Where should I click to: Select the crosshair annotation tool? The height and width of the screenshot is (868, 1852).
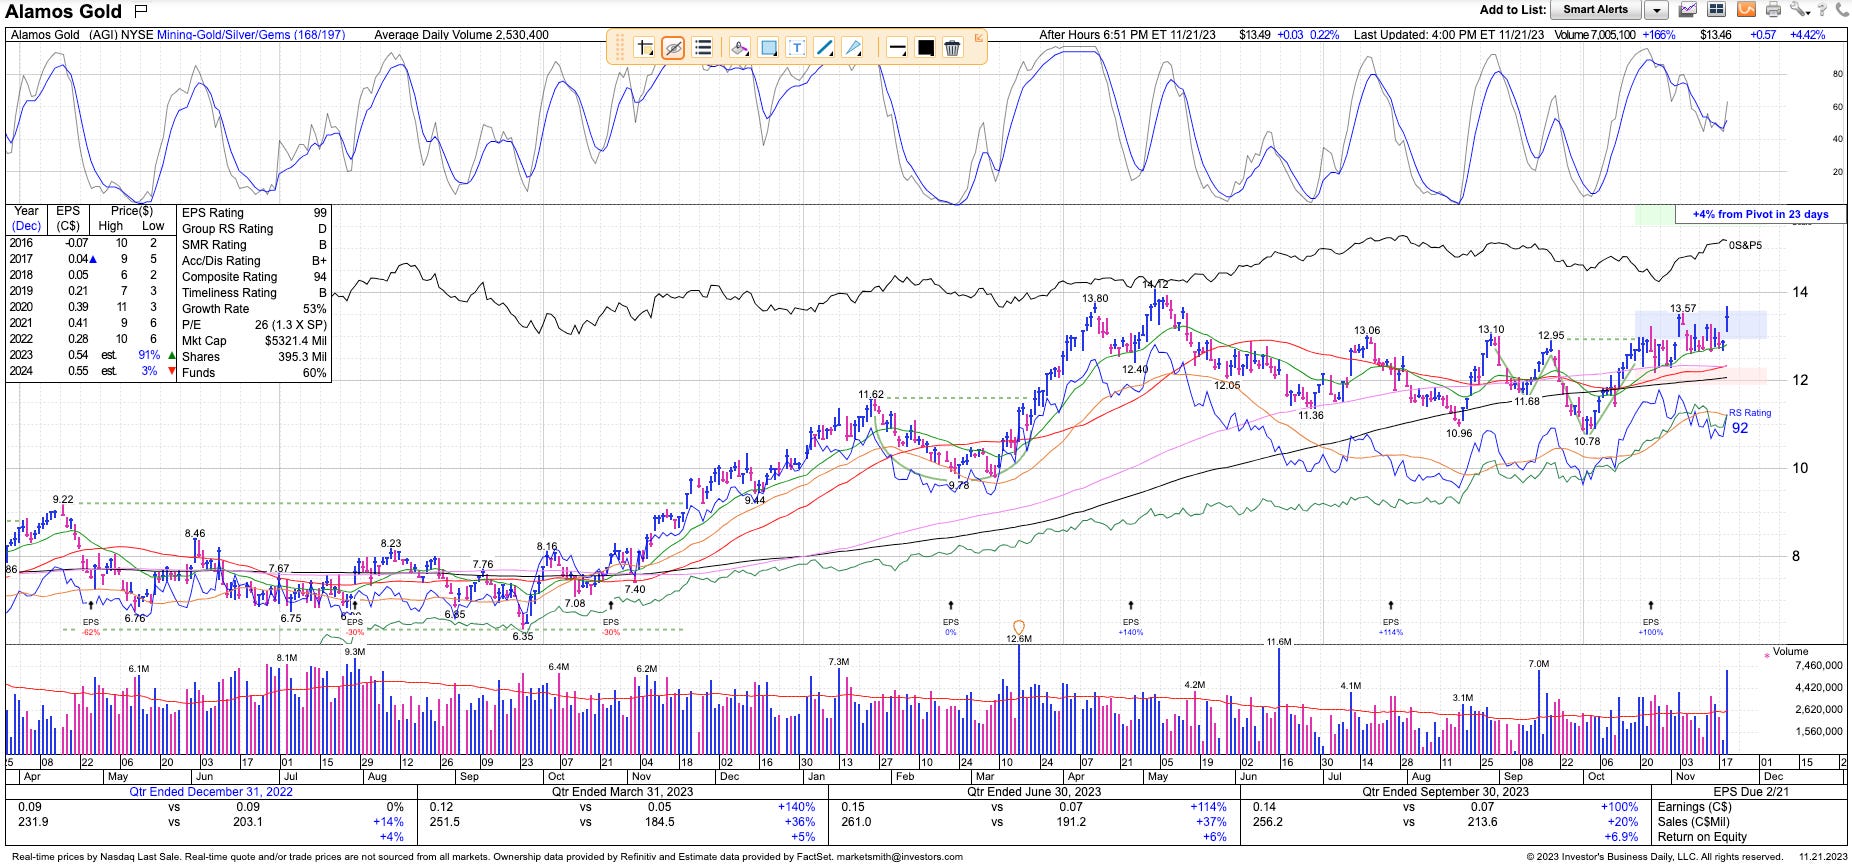coord(645,47)
